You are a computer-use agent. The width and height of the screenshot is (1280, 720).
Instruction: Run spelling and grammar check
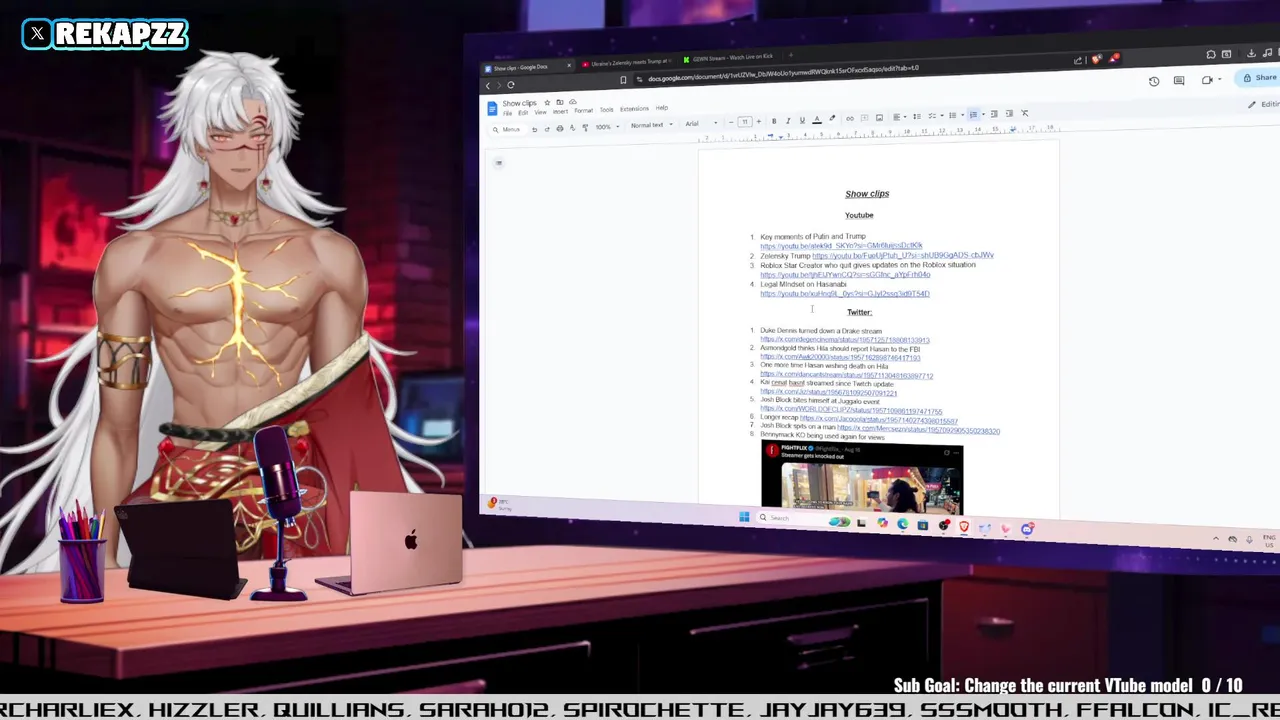pyautogui.click(x=572, y=127)
